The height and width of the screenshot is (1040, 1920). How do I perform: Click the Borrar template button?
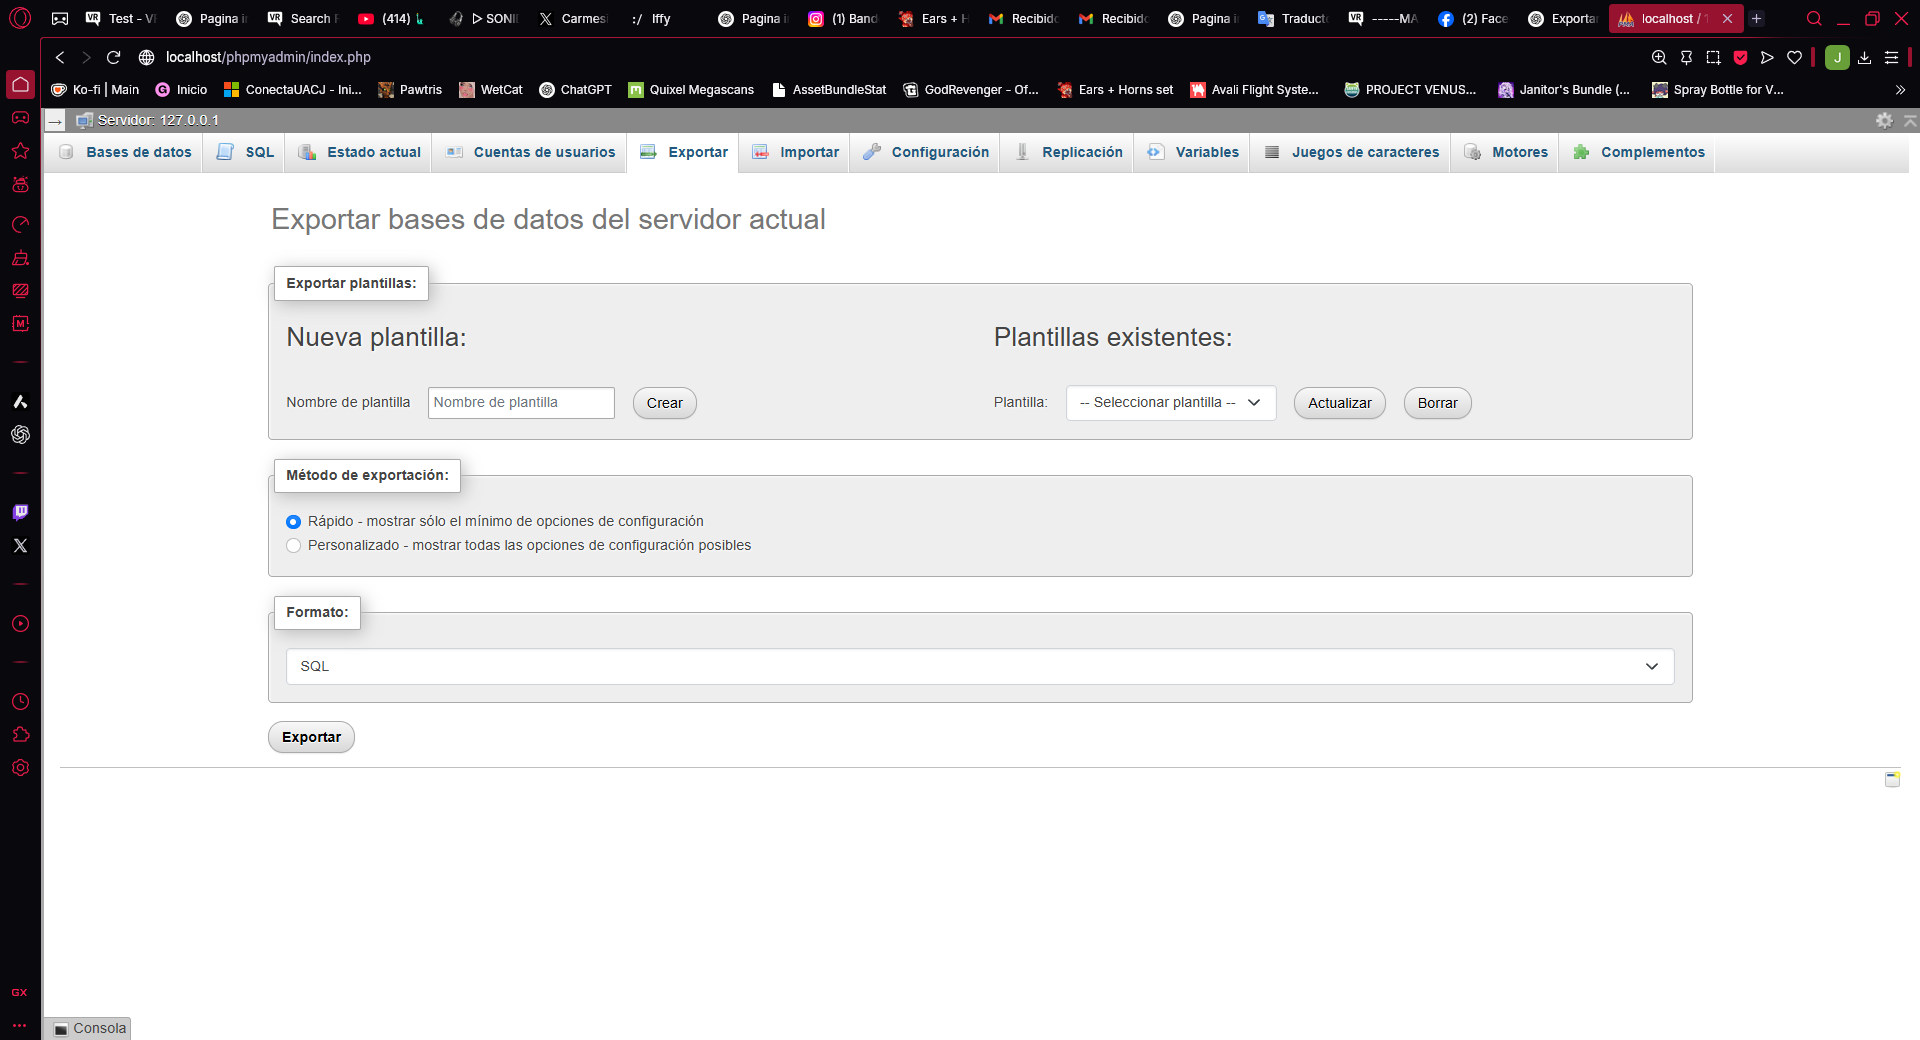tap(1437, 403)
